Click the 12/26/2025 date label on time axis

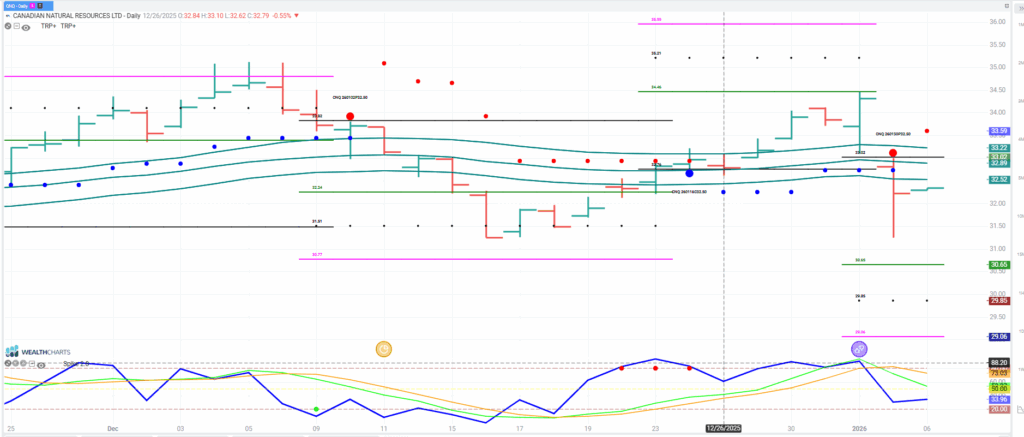[724, 428]
